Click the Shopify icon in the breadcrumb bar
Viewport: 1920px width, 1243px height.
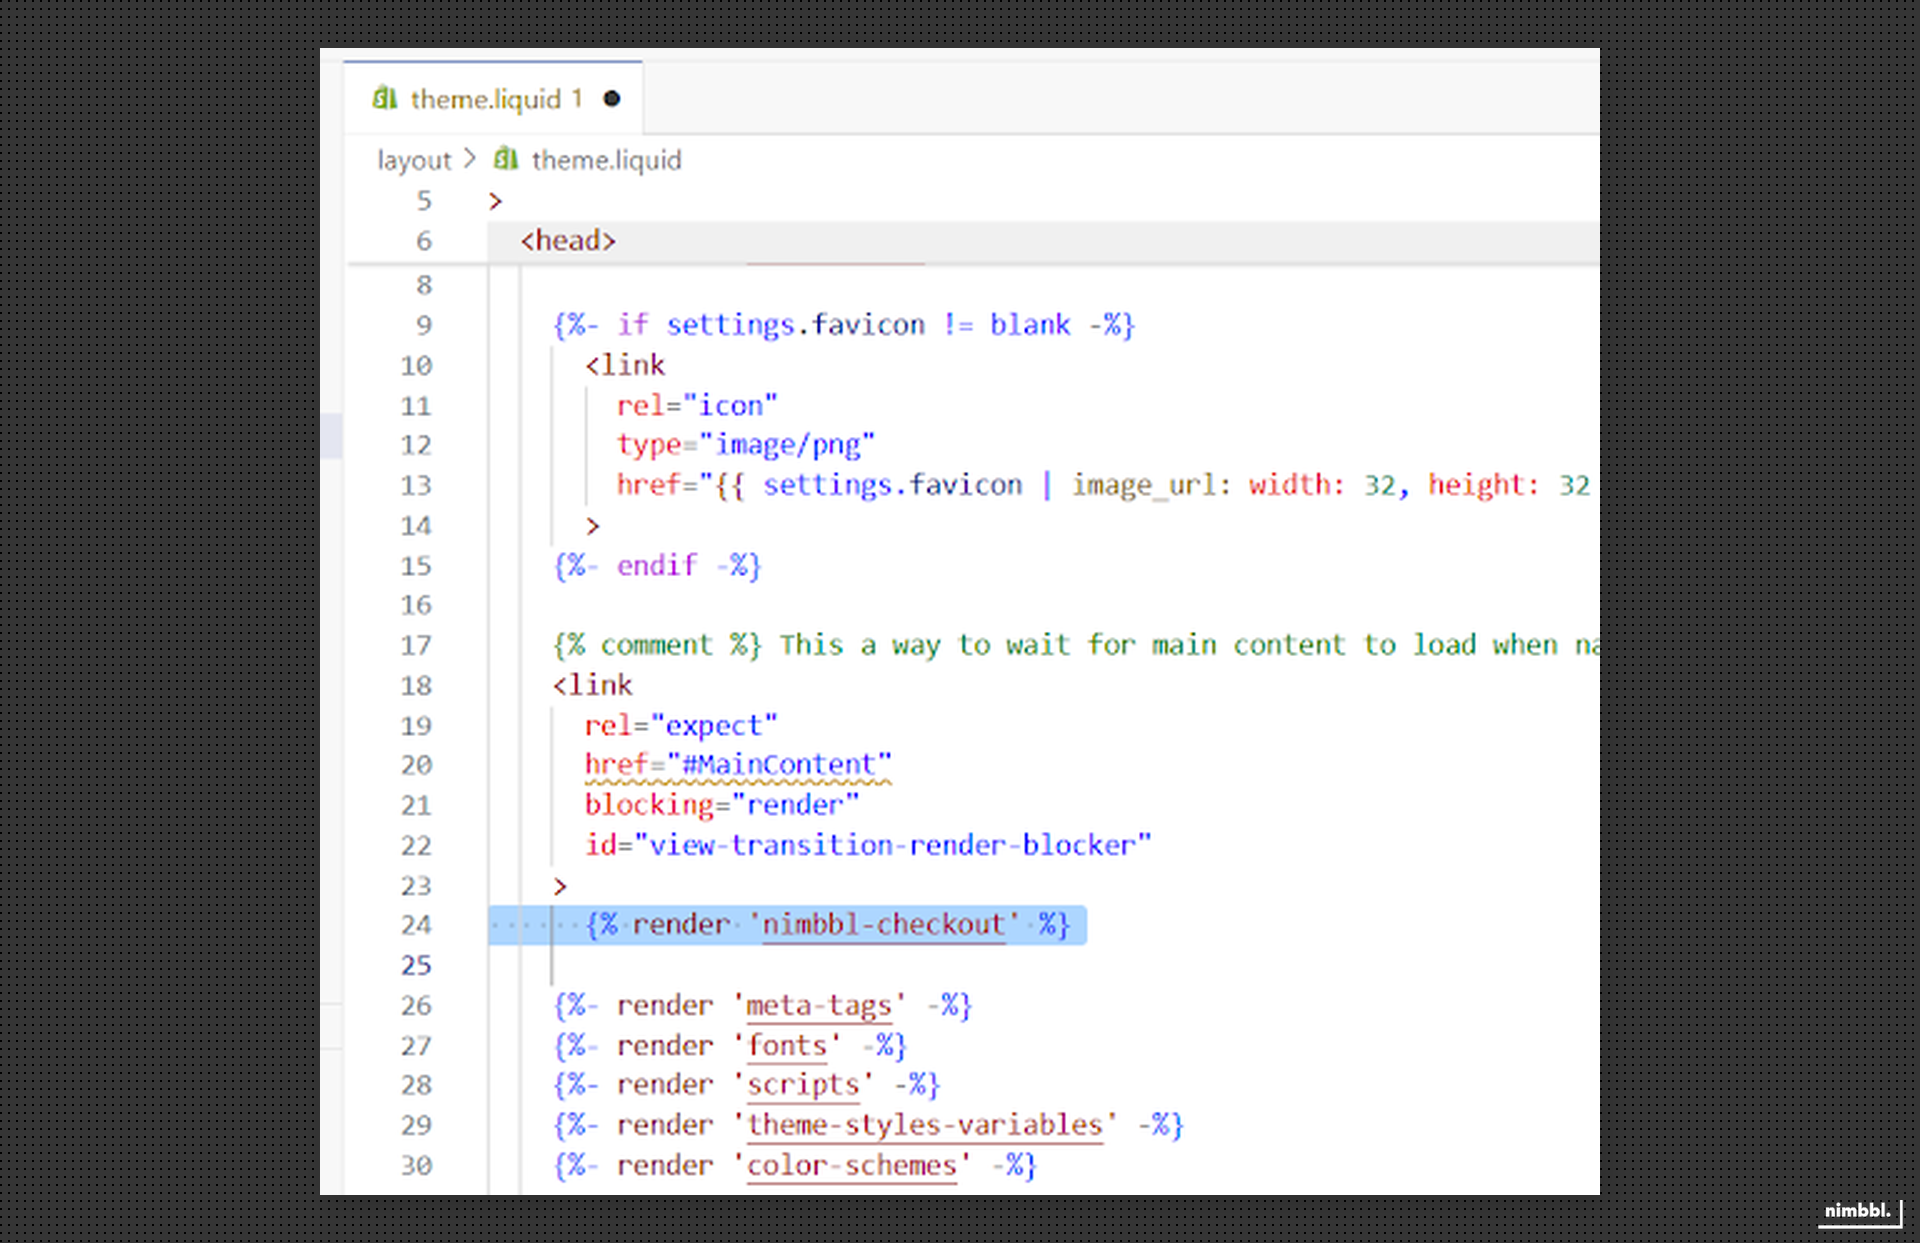pos(505,159)
